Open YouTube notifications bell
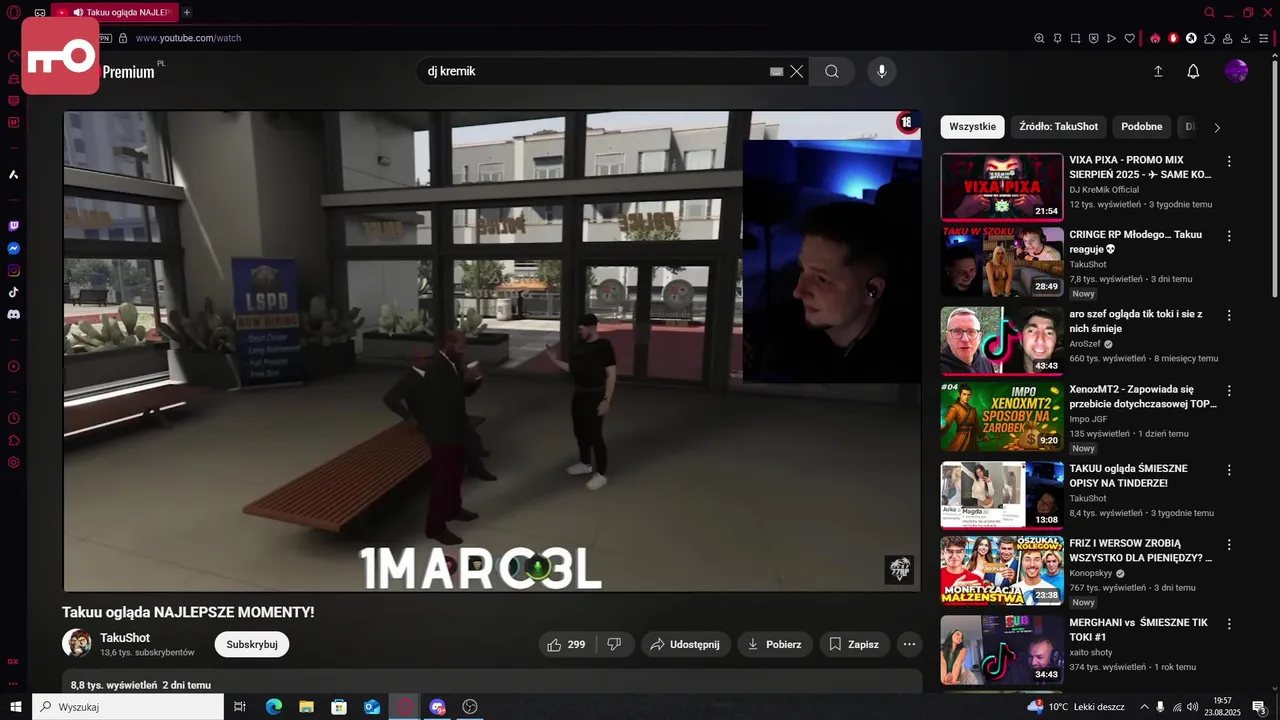 click(x=1193, y=71)
